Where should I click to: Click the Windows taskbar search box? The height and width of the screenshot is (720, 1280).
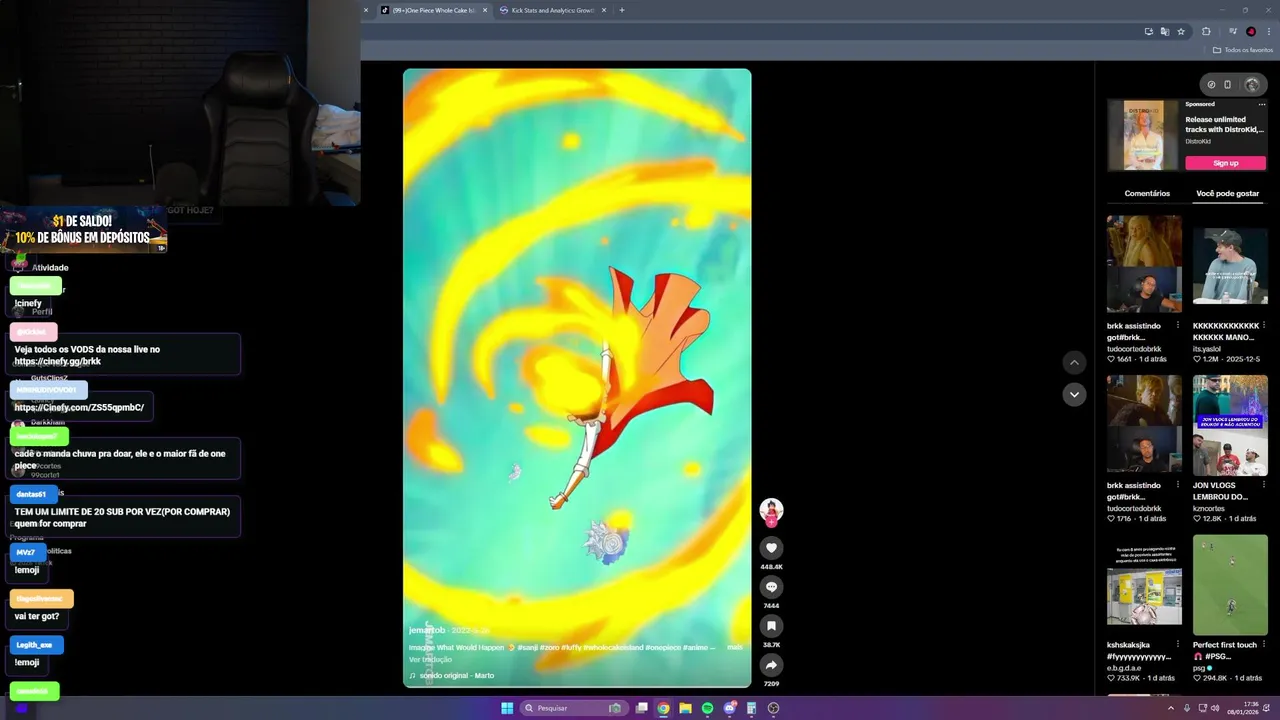click(575, 708)
